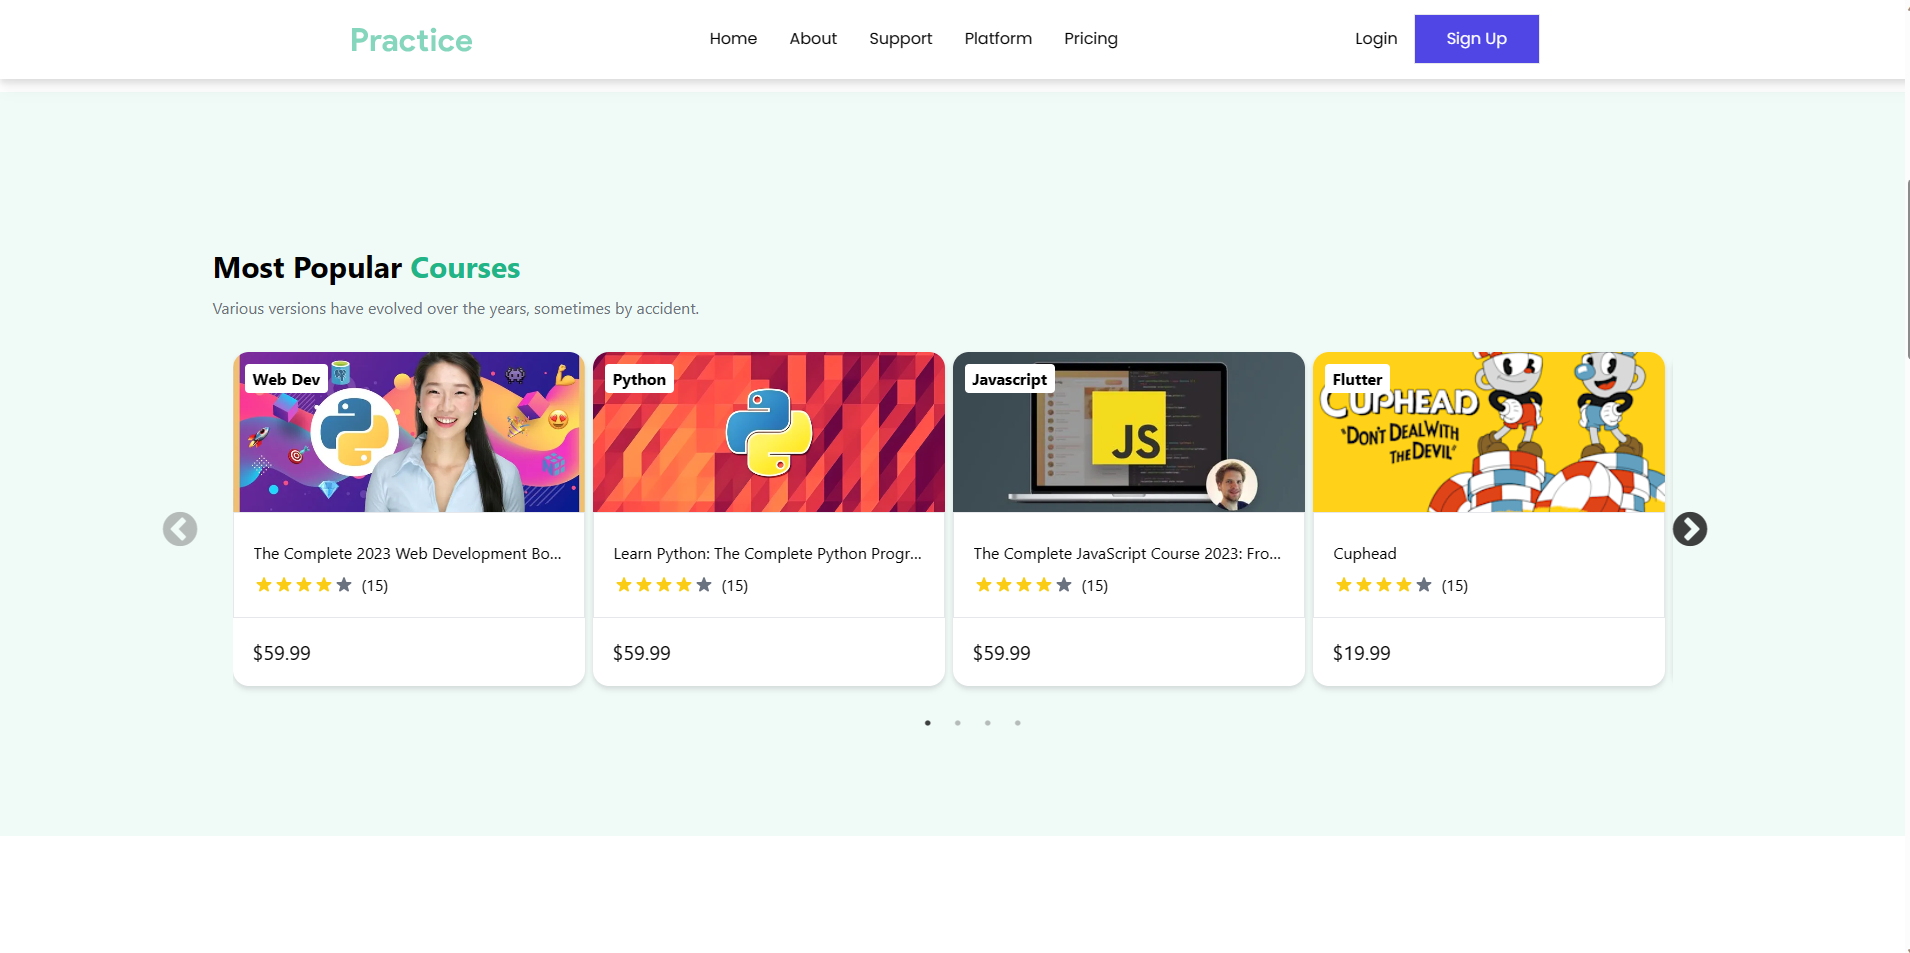This screenshot has width=1910, height=953.
Task: Click the Sign Up button
Action: coord(1476,38)
